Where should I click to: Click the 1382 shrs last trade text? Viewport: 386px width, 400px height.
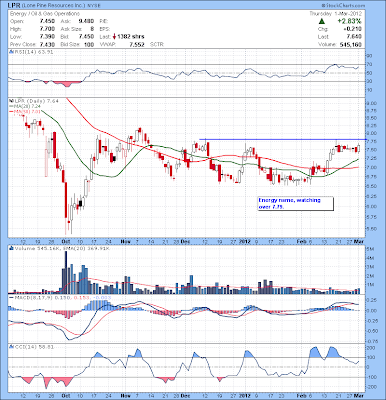[x=131, y=37]
